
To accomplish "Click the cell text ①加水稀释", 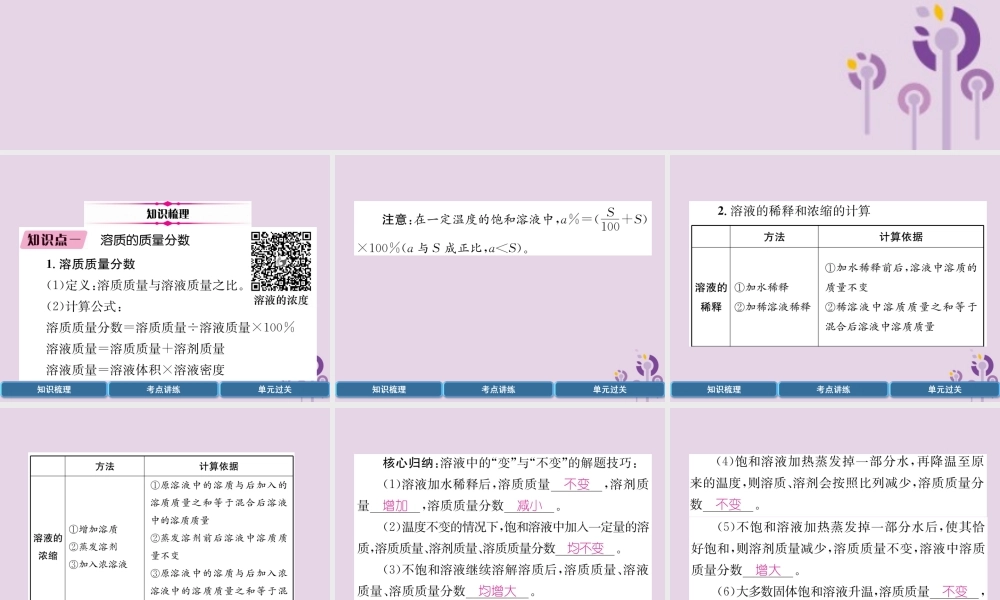I will pyautogui.click(x=761, y=287).
